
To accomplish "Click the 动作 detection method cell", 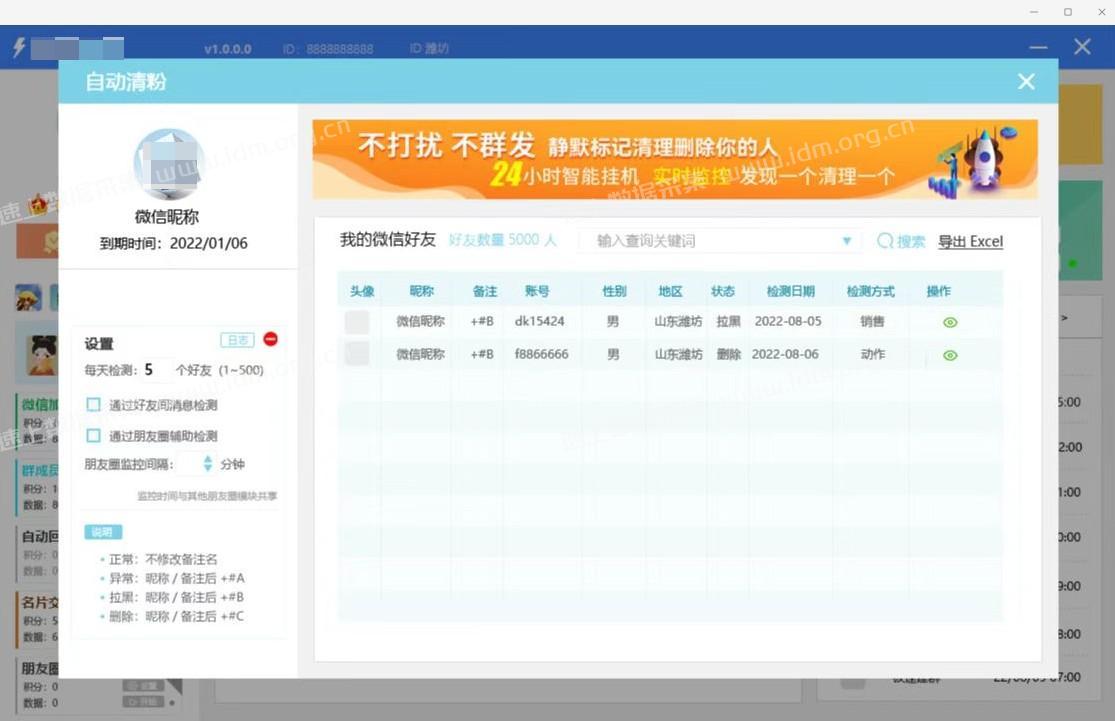I will pos(873,354).
